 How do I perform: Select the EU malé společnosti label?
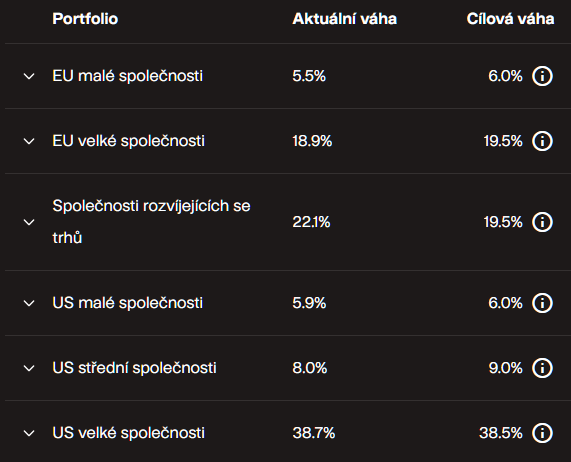(127, 76)
